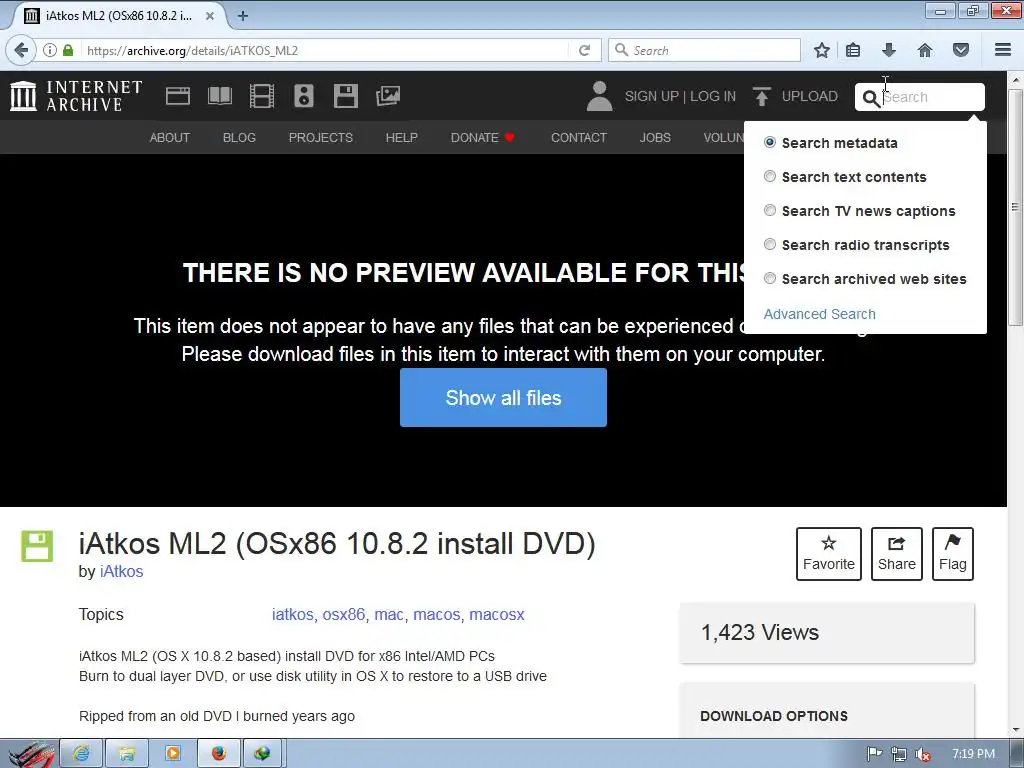Open the DONATE menu item
1024x768 pixels.
click(483, 137)
